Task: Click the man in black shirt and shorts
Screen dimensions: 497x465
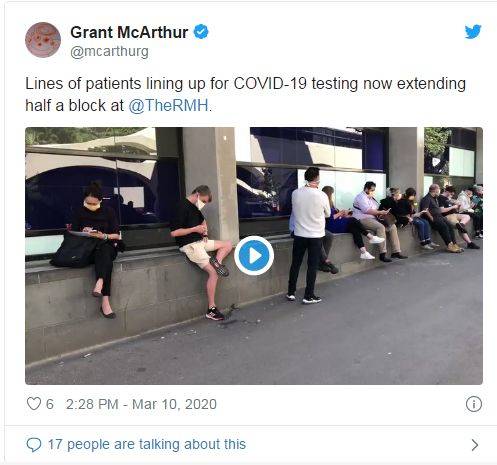Action: (x=201, y=252)
